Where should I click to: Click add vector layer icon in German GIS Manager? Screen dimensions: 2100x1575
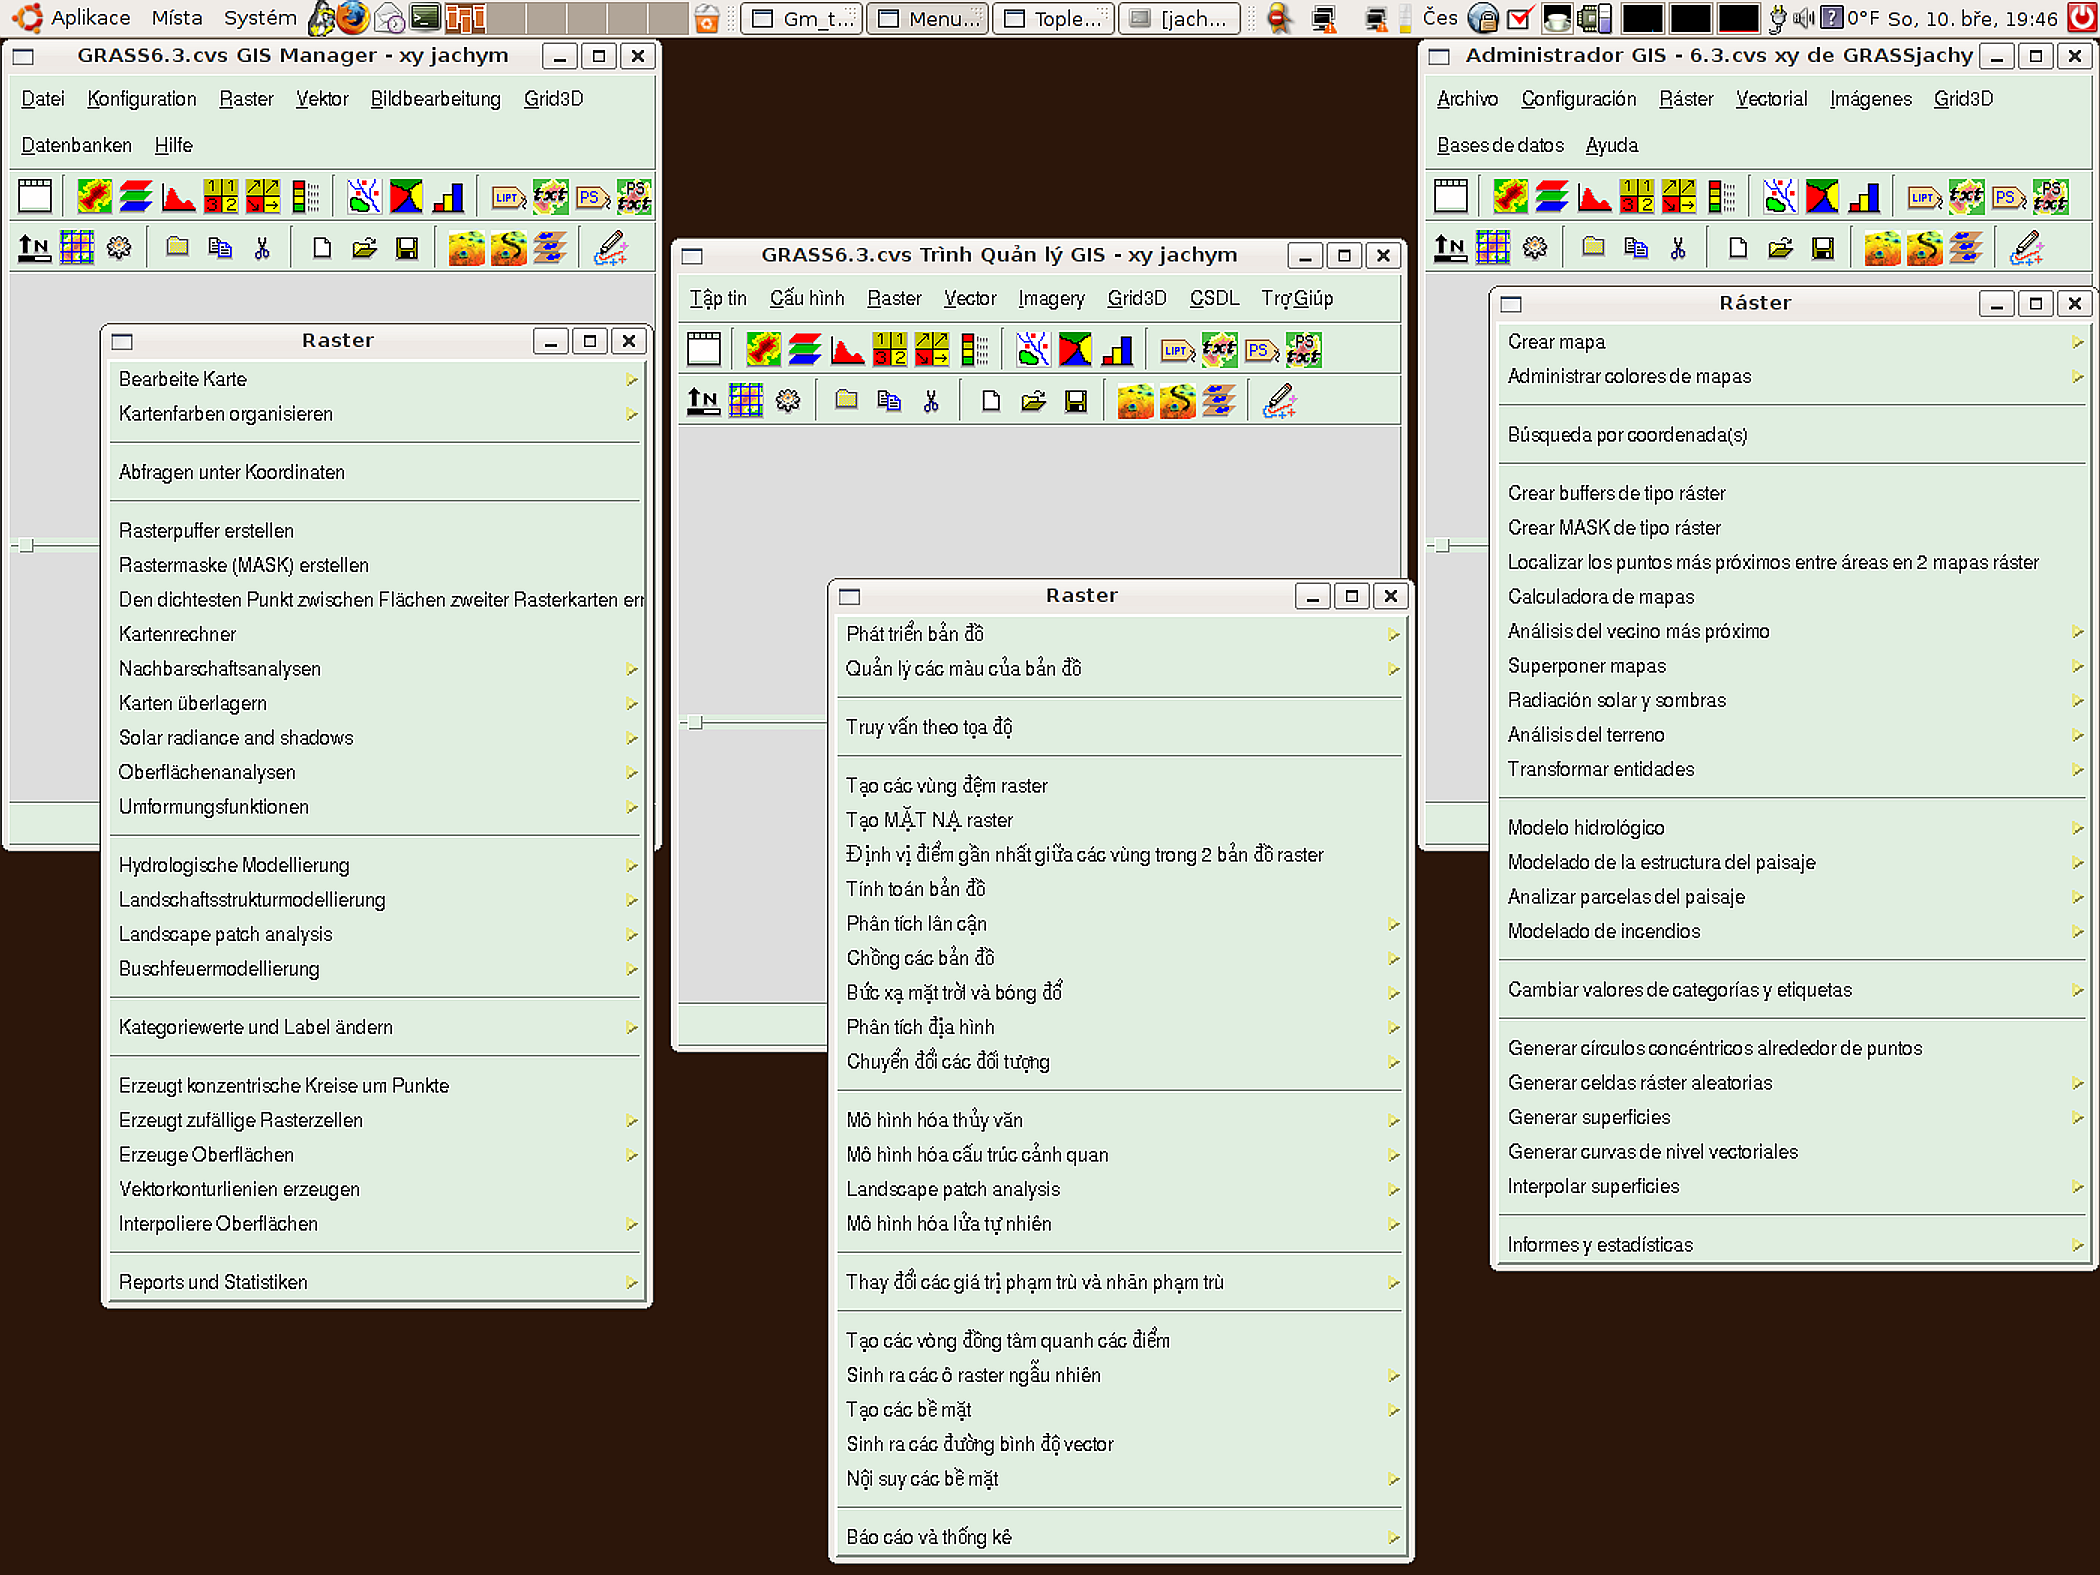[364, 197]
